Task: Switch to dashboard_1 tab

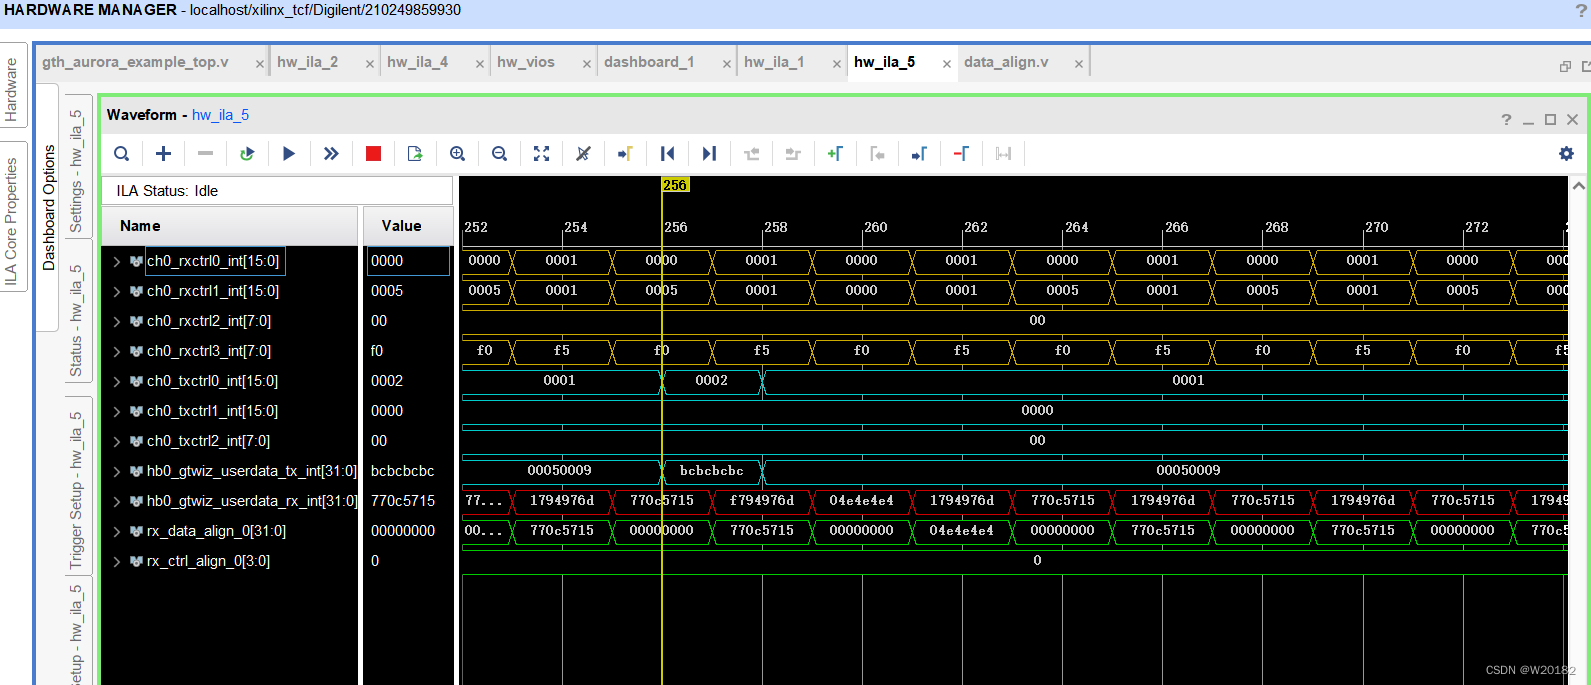Action: pyautogui.click(x=649, y=62)
